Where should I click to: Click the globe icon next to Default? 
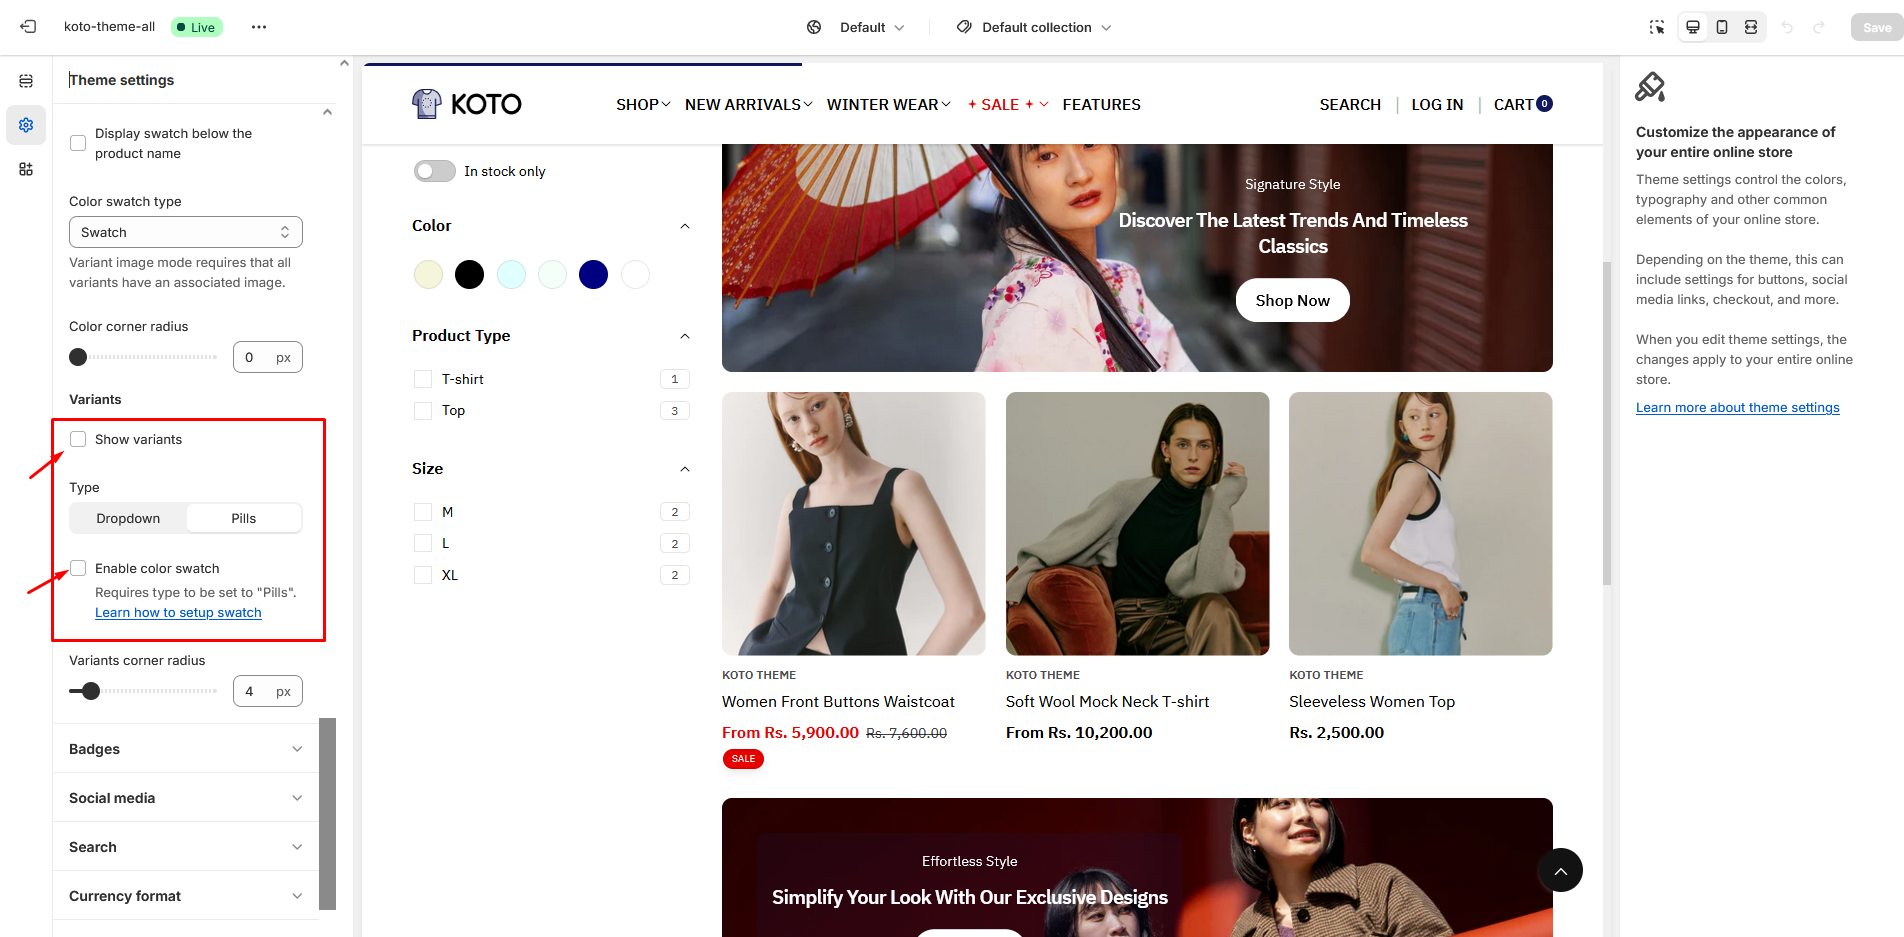(814, 27)
